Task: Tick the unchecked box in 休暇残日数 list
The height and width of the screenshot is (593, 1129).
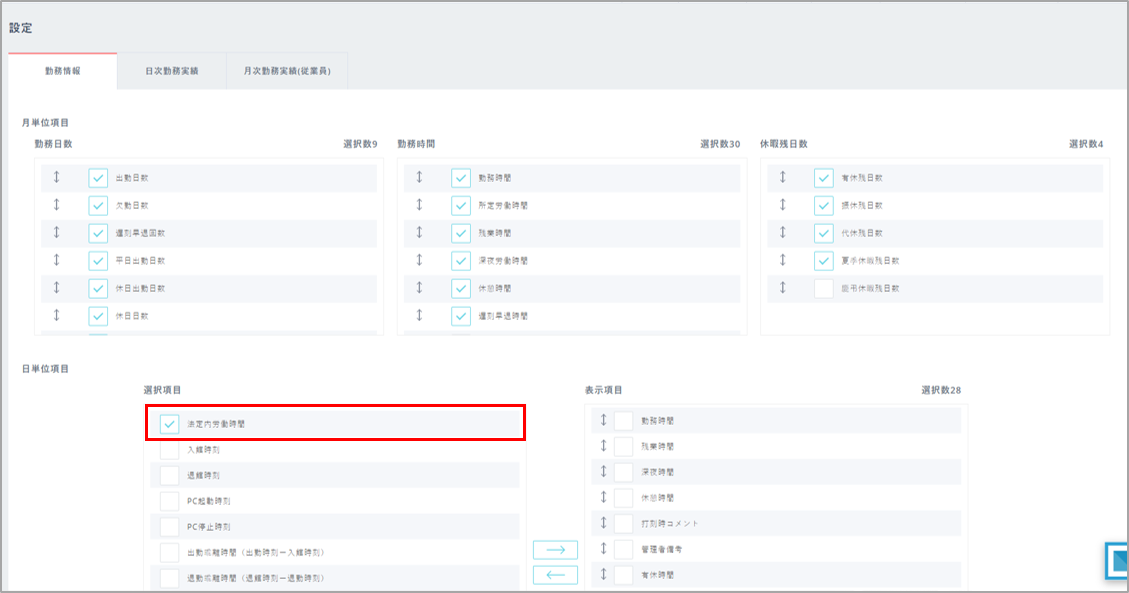Action: (824, 288)
